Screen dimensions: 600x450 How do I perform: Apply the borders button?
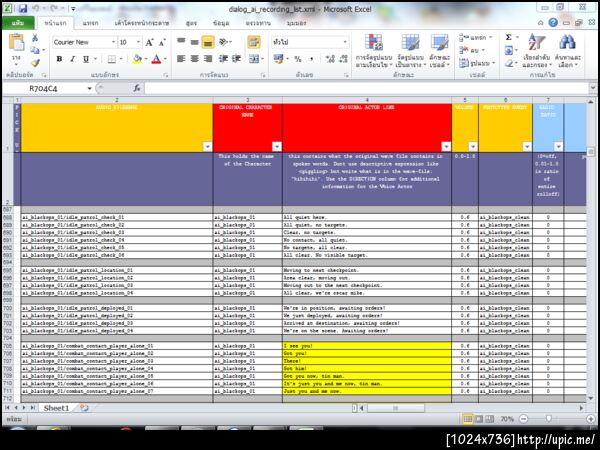tap(111, 59)
